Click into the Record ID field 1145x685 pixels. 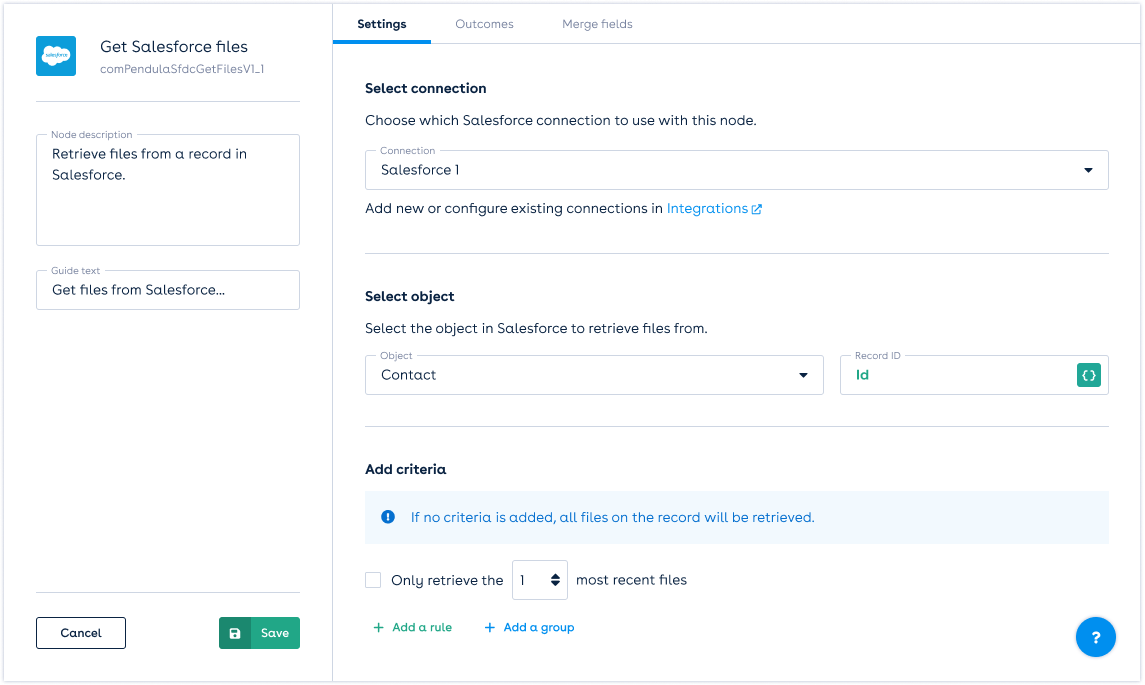pyautogui.click(x=957, y=375)
